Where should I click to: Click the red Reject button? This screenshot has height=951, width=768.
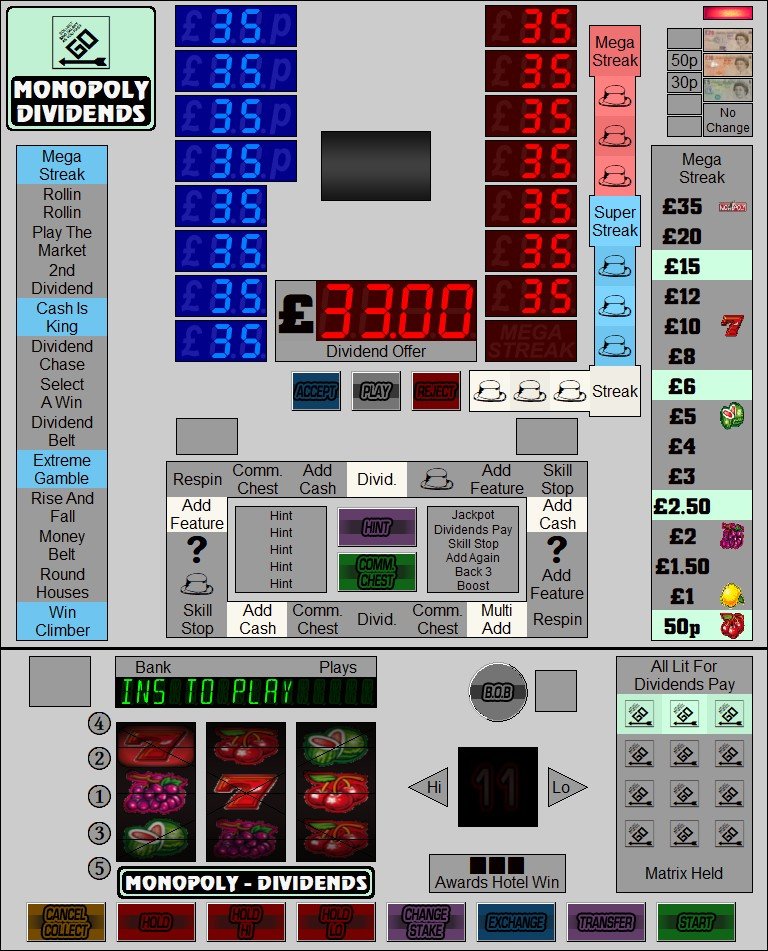pyautogui.click(x=436, y=391)
